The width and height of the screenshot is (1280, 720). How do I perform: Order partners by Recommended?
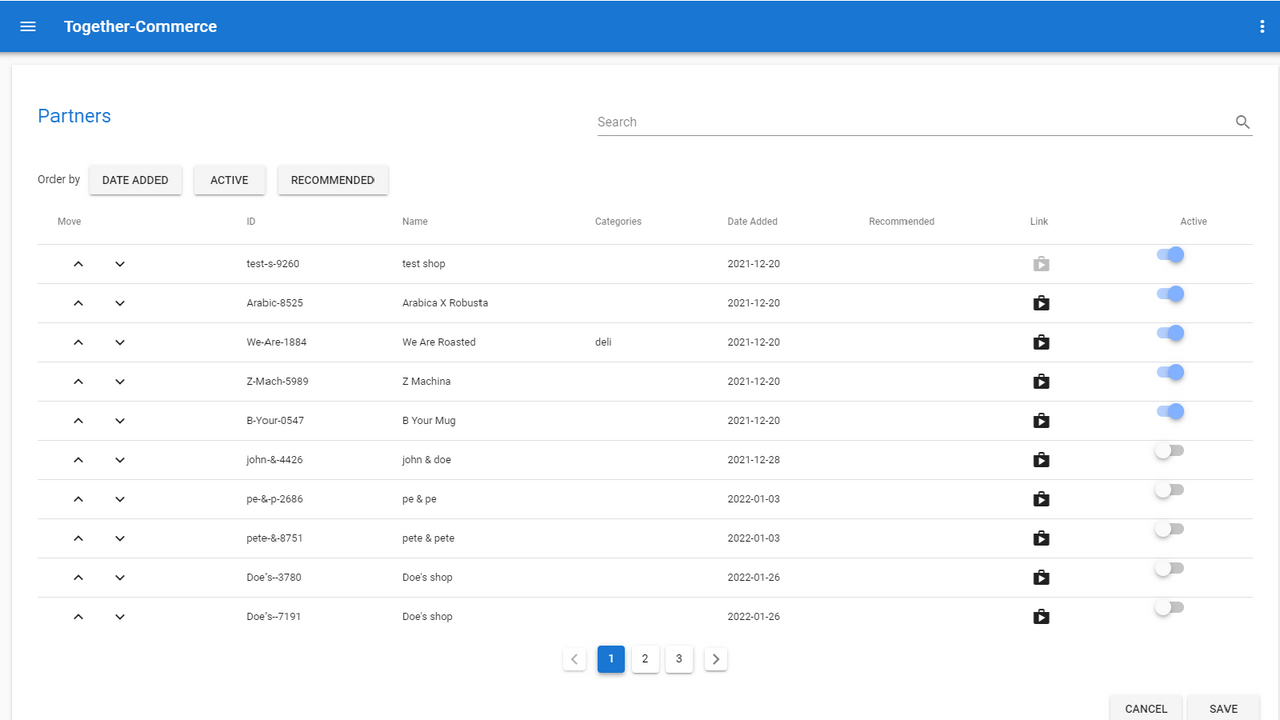point(333,180)
